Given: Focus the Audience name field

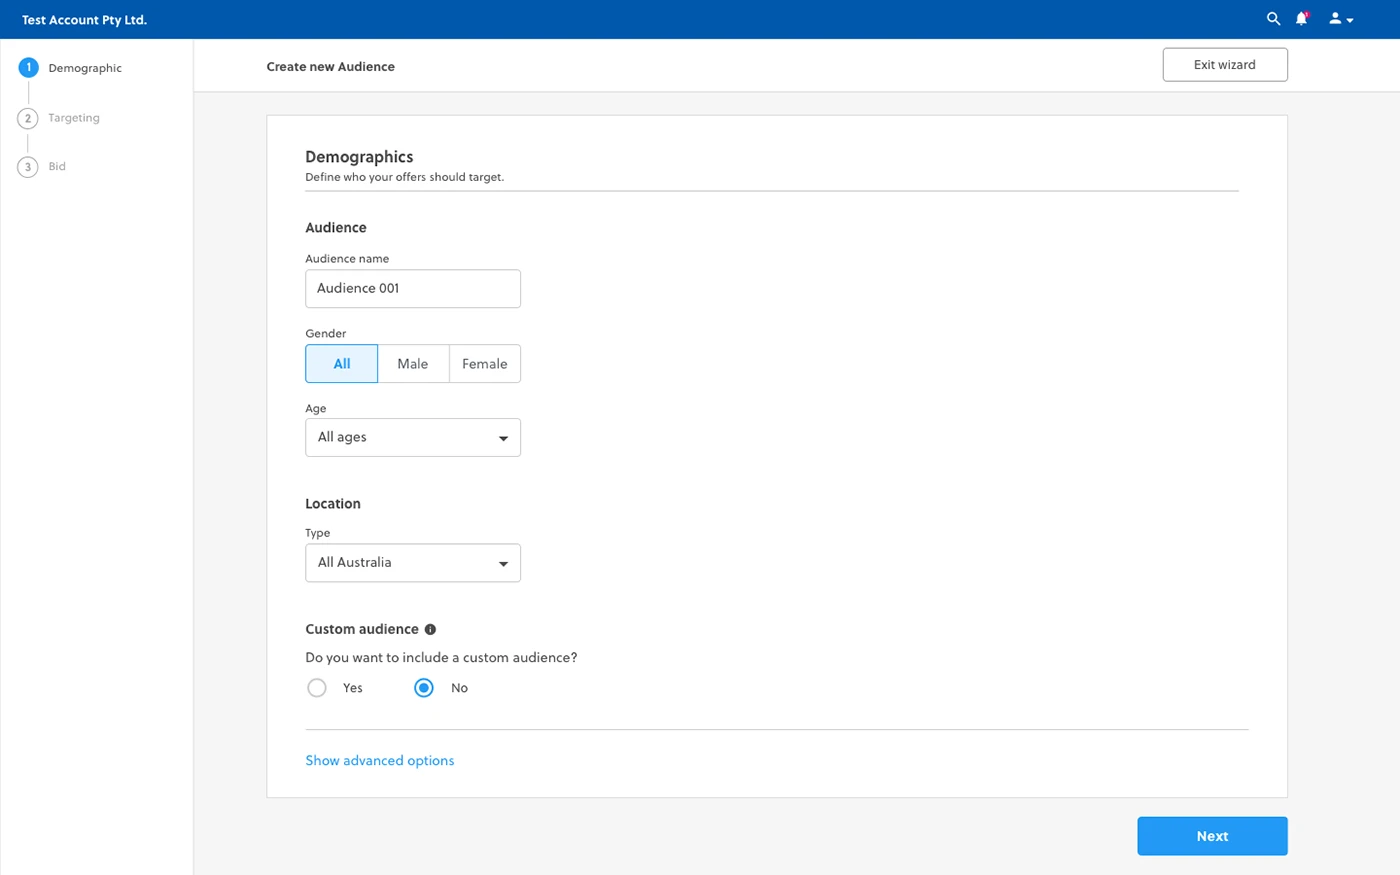Looking at the screenshot, I should pos(413,289).
